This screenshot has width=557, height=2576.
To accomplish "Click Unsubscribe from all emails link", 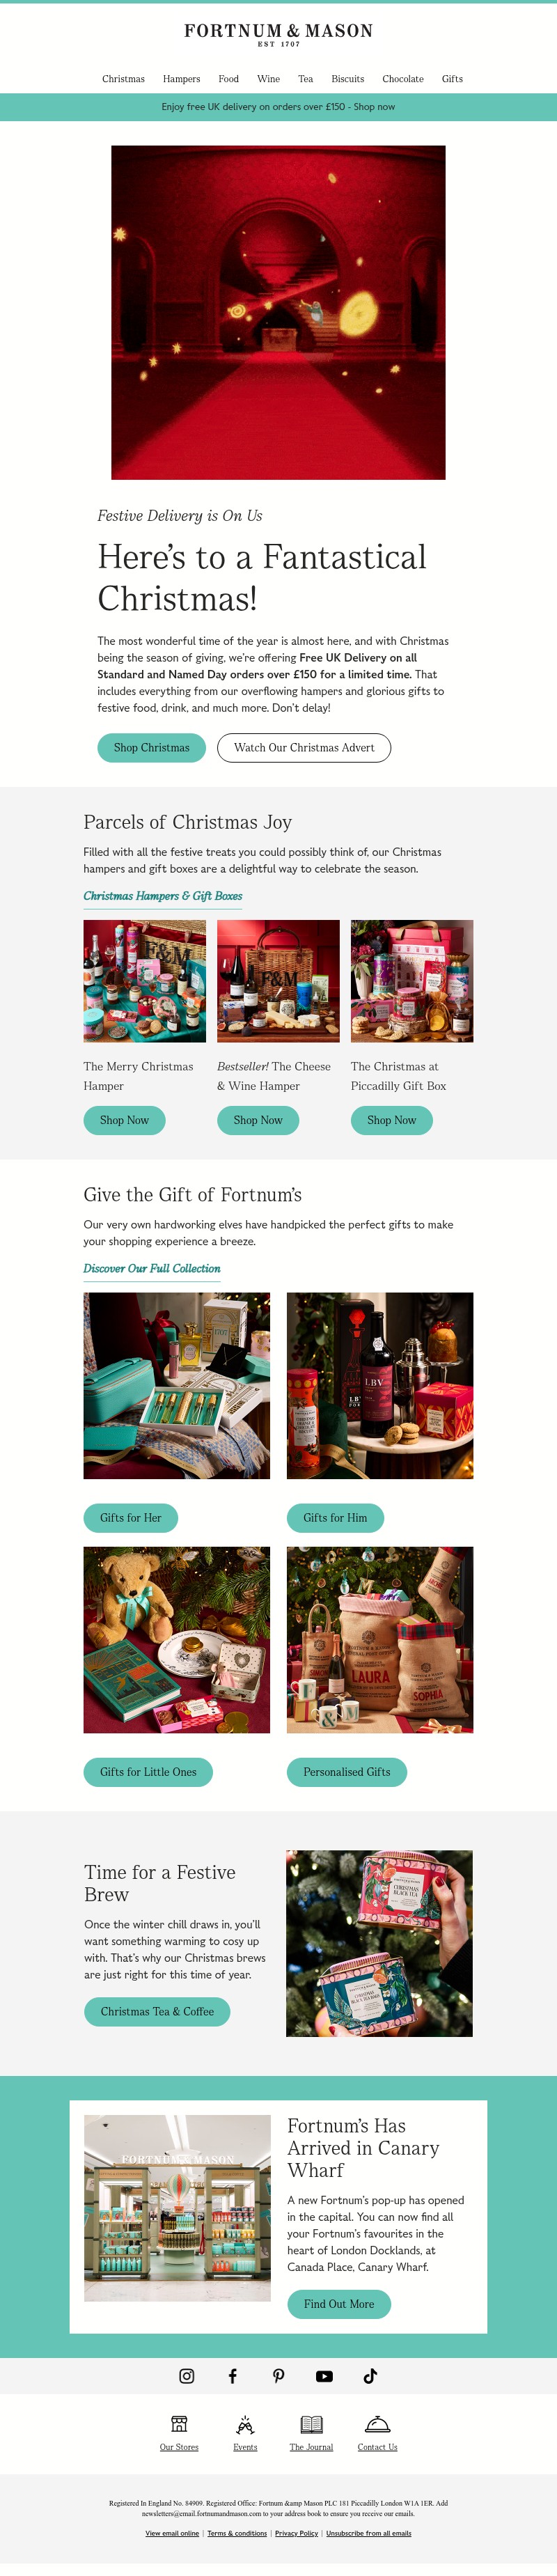I will (x=368, y=2533).
